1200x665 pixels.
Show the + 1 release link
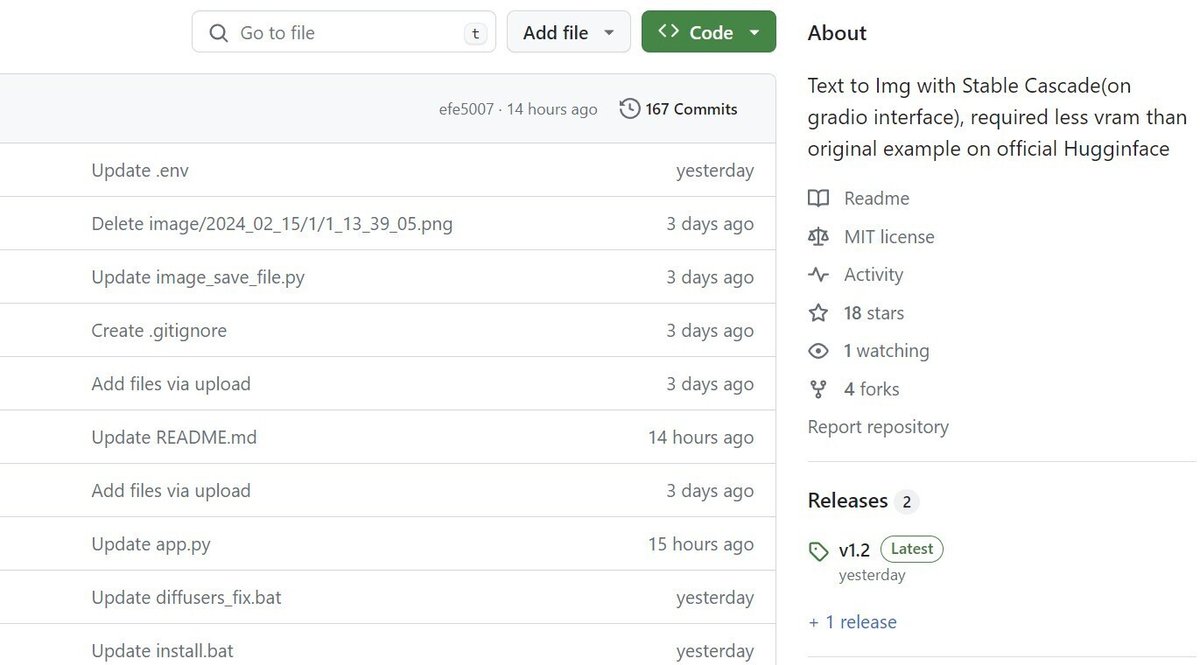coord(852,622)
